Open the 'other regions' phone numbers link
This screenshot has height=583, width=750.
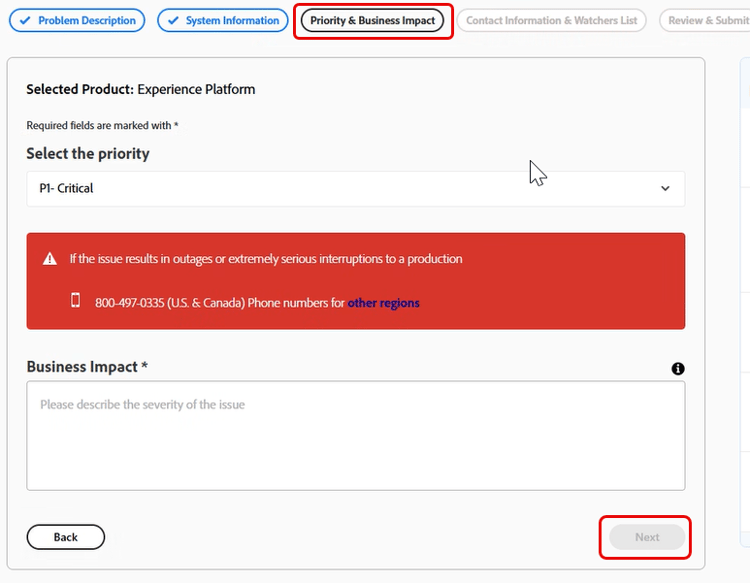[x=384, y=303]
